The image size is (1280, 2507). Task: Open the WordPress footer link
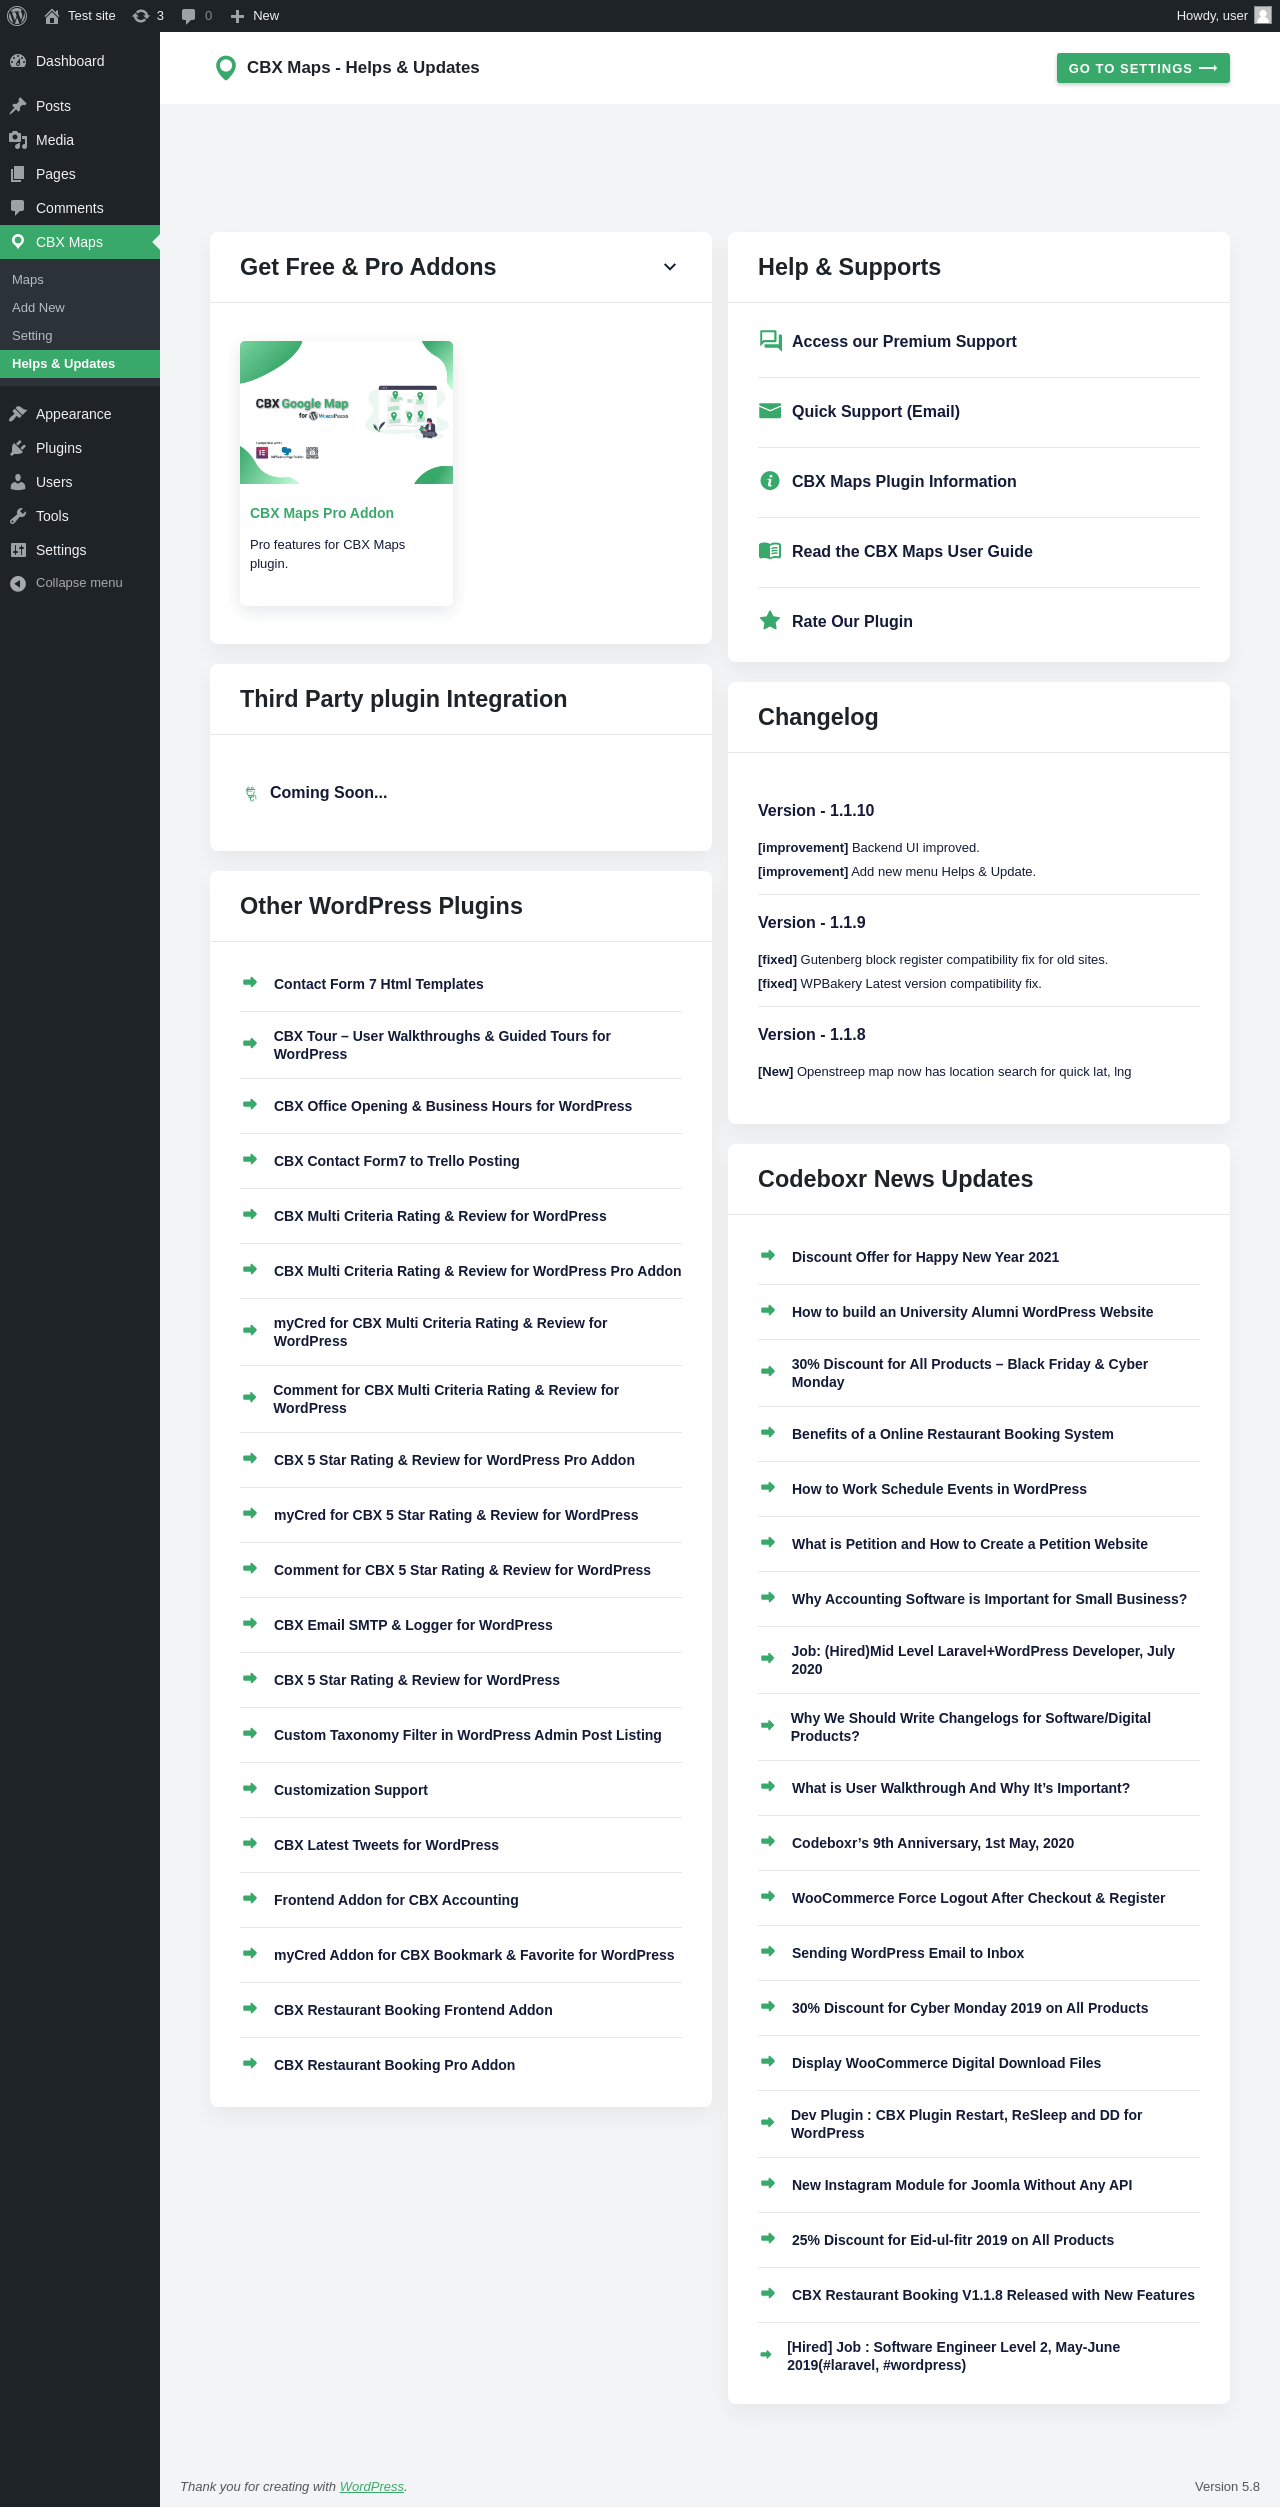[372, 2486]
